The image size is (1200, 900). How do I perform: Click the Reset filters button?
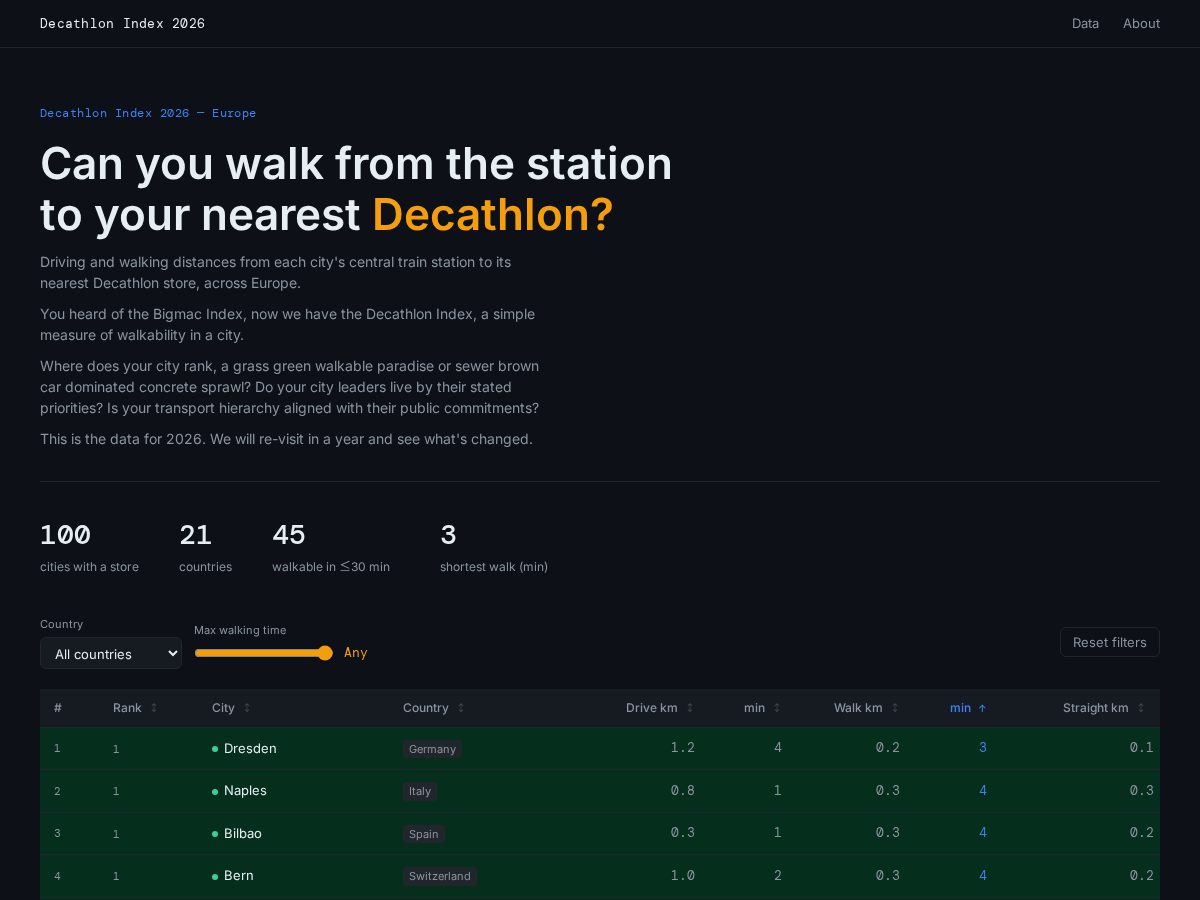(x=1110, y=642)
